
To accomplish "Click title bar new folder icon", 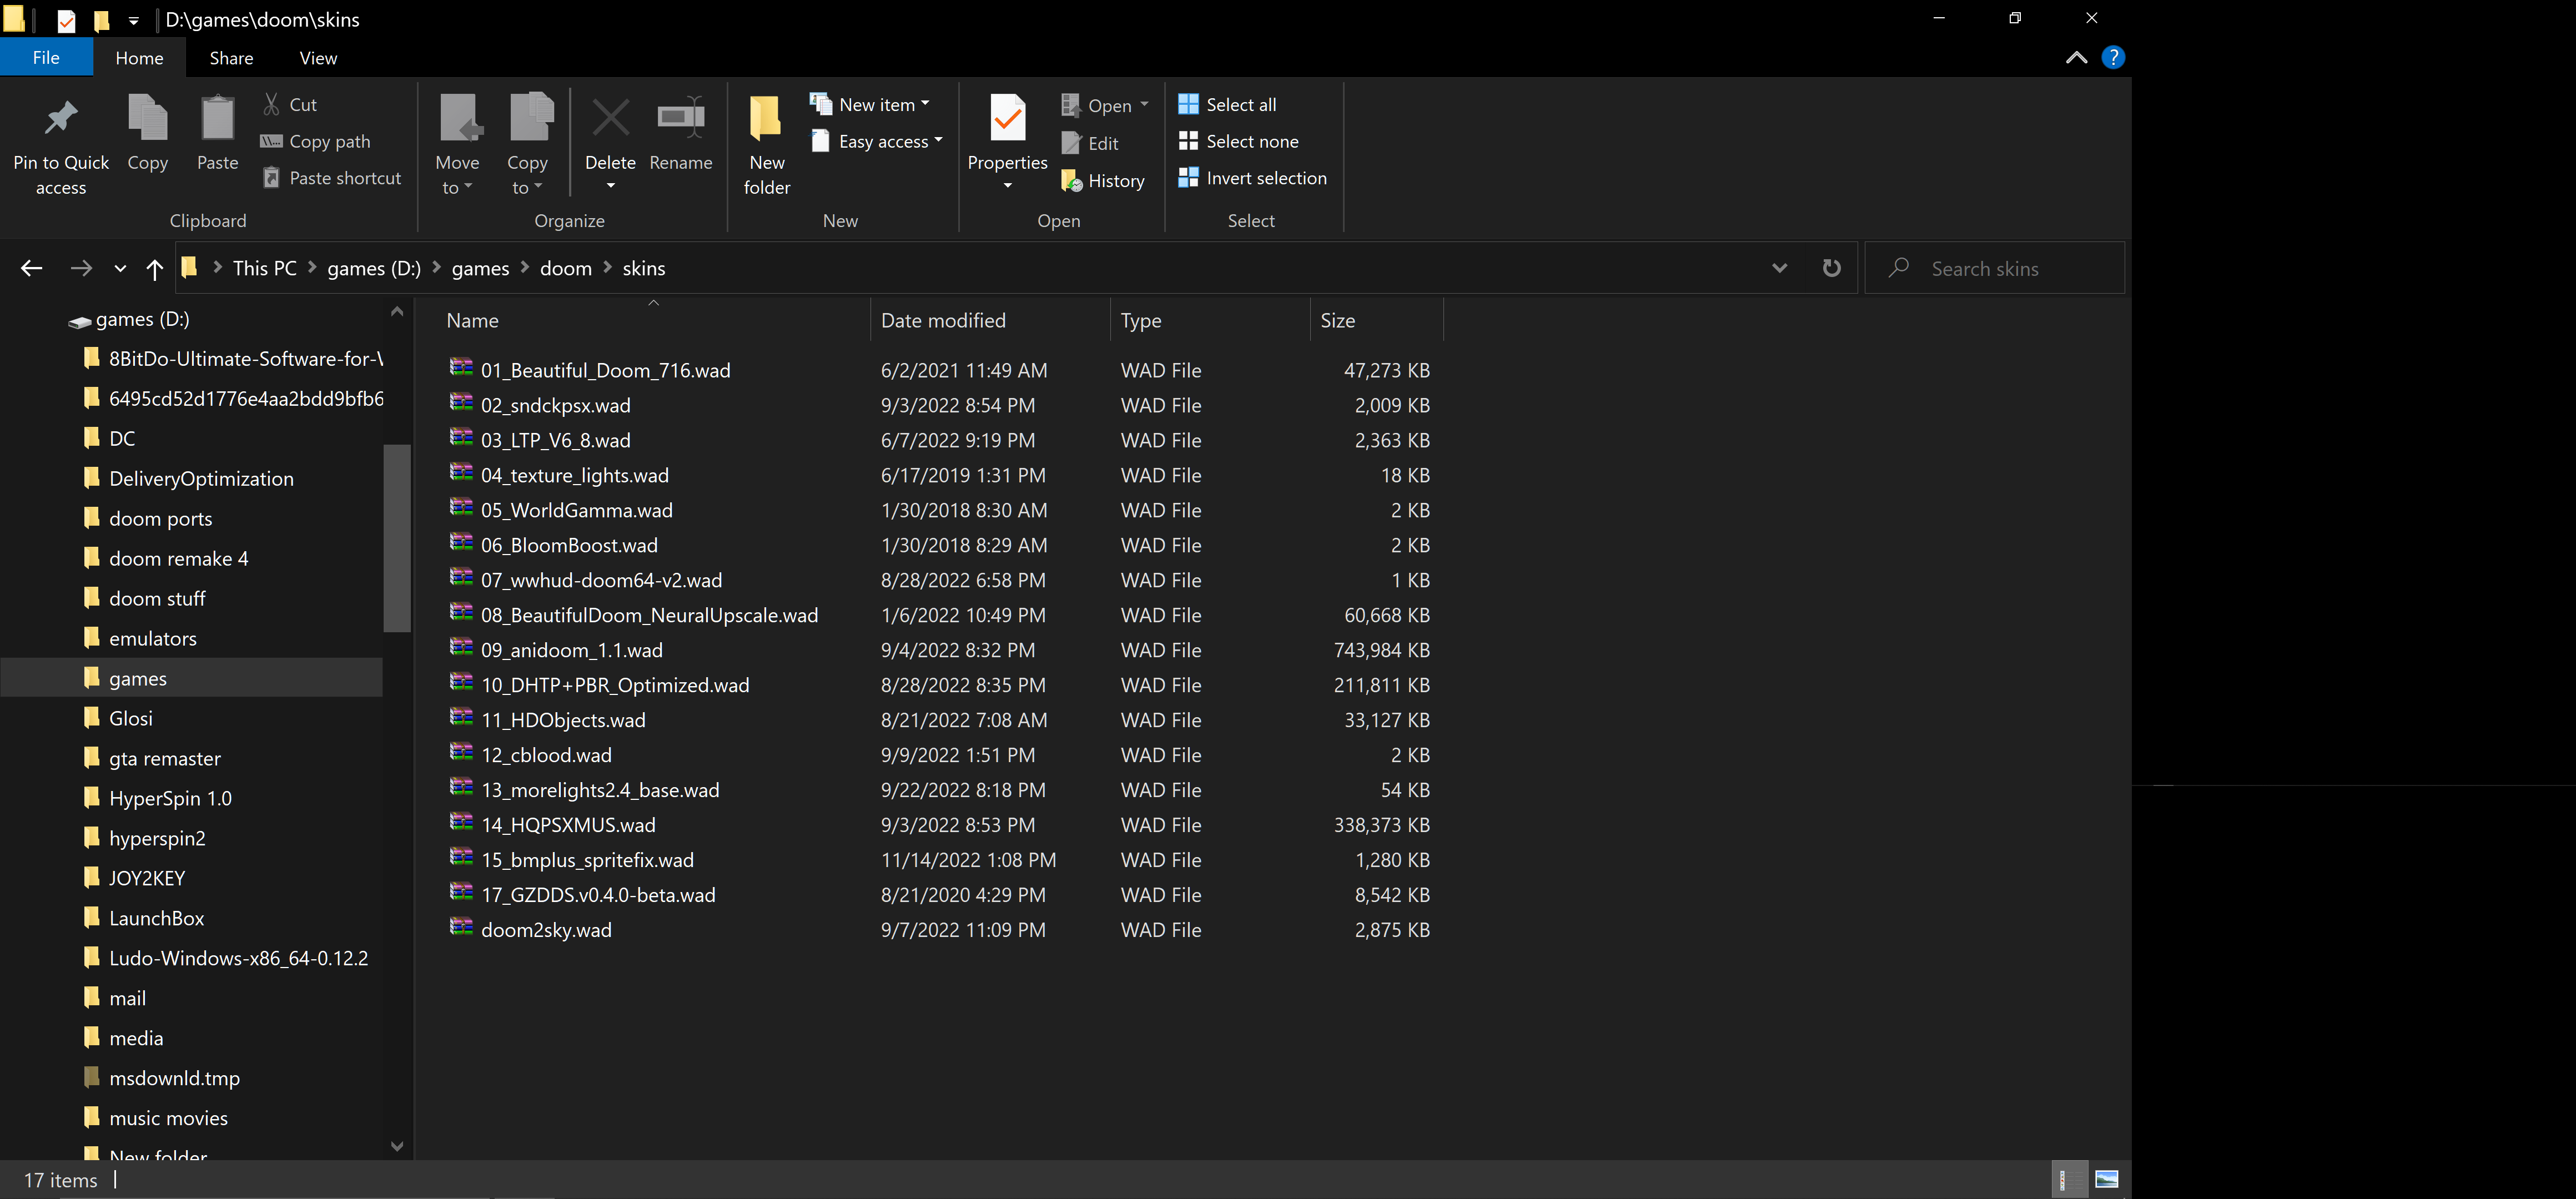I will [x=101, y=20].
